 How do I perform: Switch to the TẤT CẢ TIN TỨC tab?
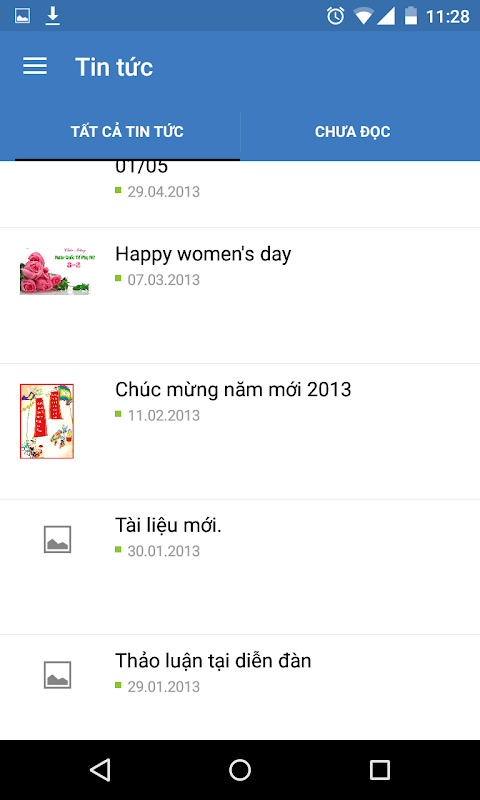click(x=127, y=132)
